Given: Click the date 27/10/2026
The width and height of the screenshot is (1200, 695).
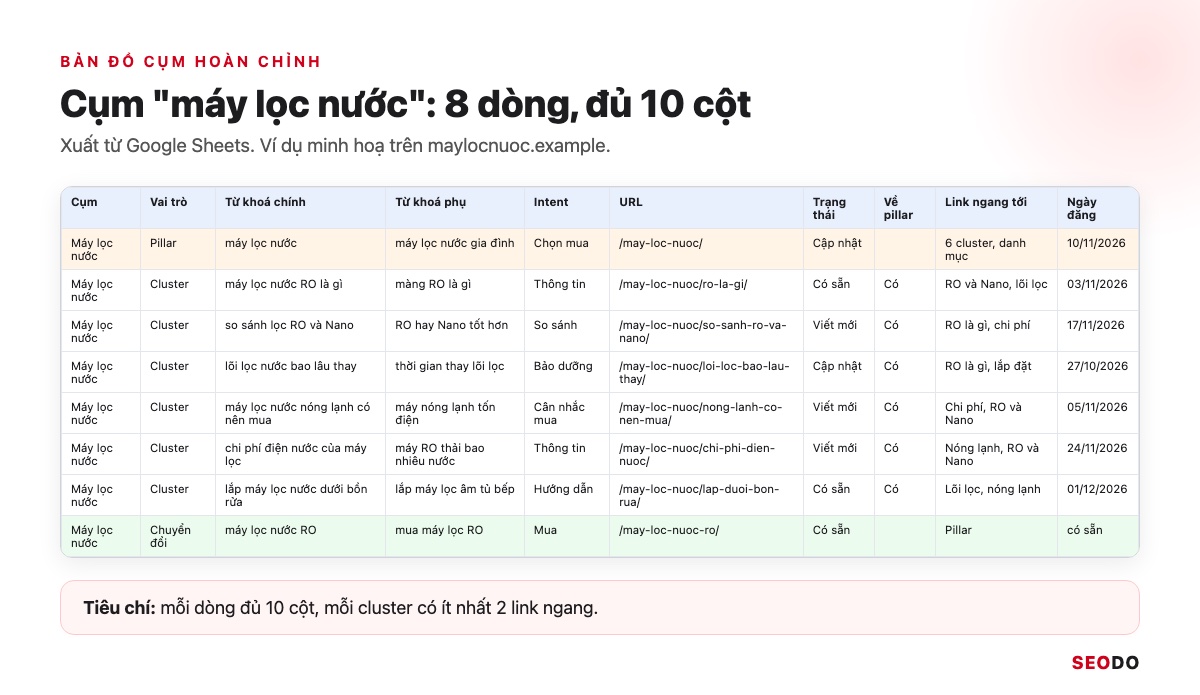Looking at the screenshot, I should pyautogui.click(x=1097, y=366).
